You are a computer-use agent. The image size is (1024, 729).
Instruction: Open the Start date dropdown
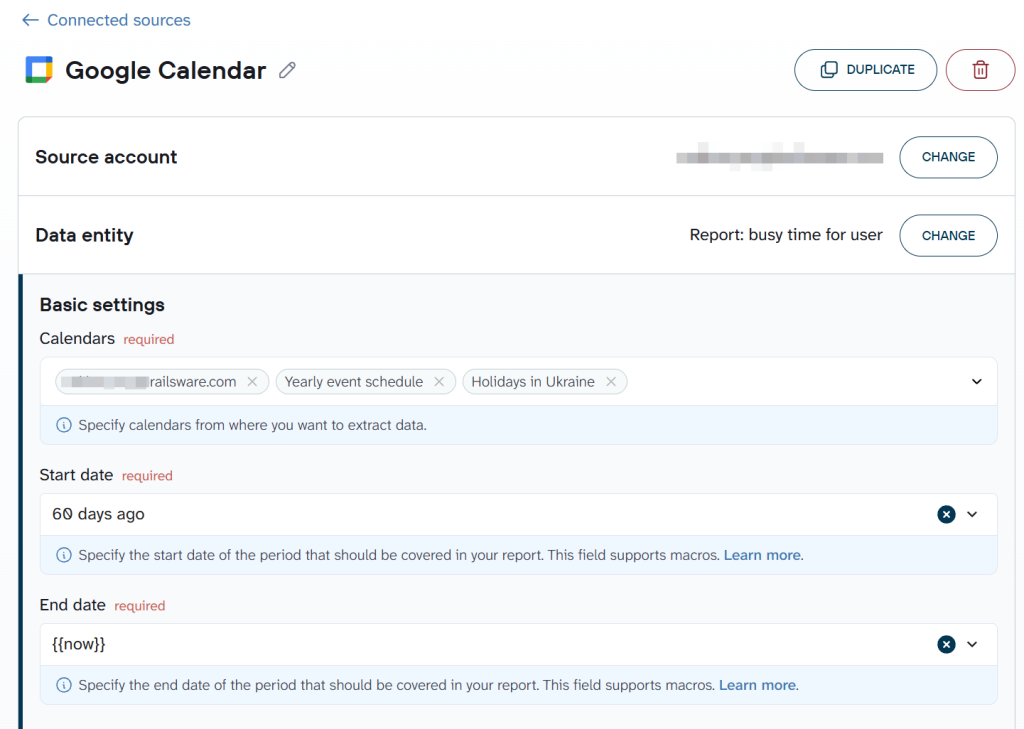972,515
